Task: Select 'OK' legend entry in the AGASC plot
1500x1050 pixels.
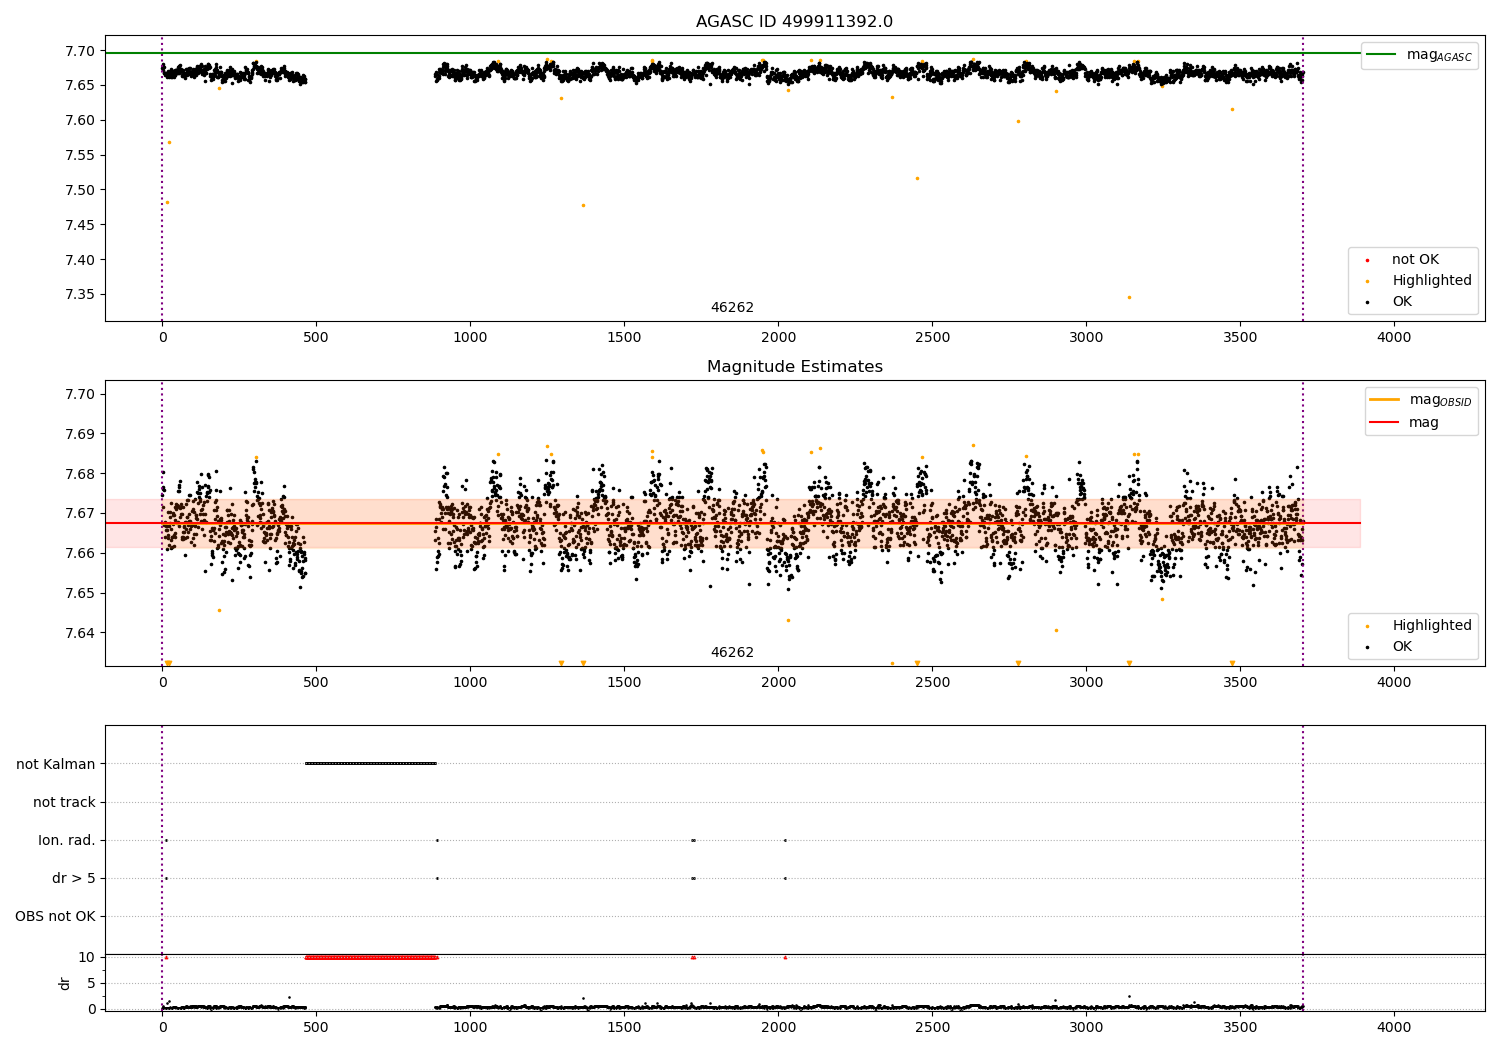Action: [x=1402, y=302]
